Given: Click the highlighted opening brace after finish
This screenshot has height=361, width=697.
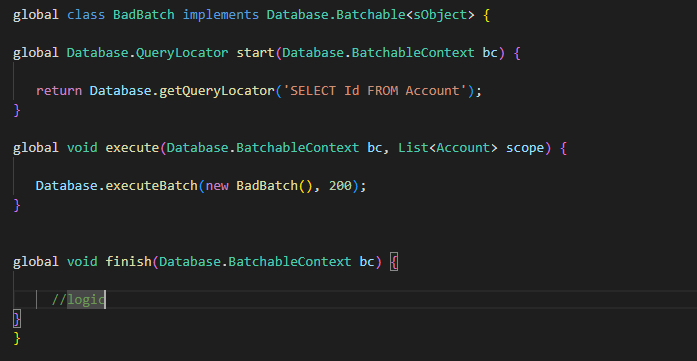Looking at the screenshot, I should pyautogui.click(x=394, y=262).
